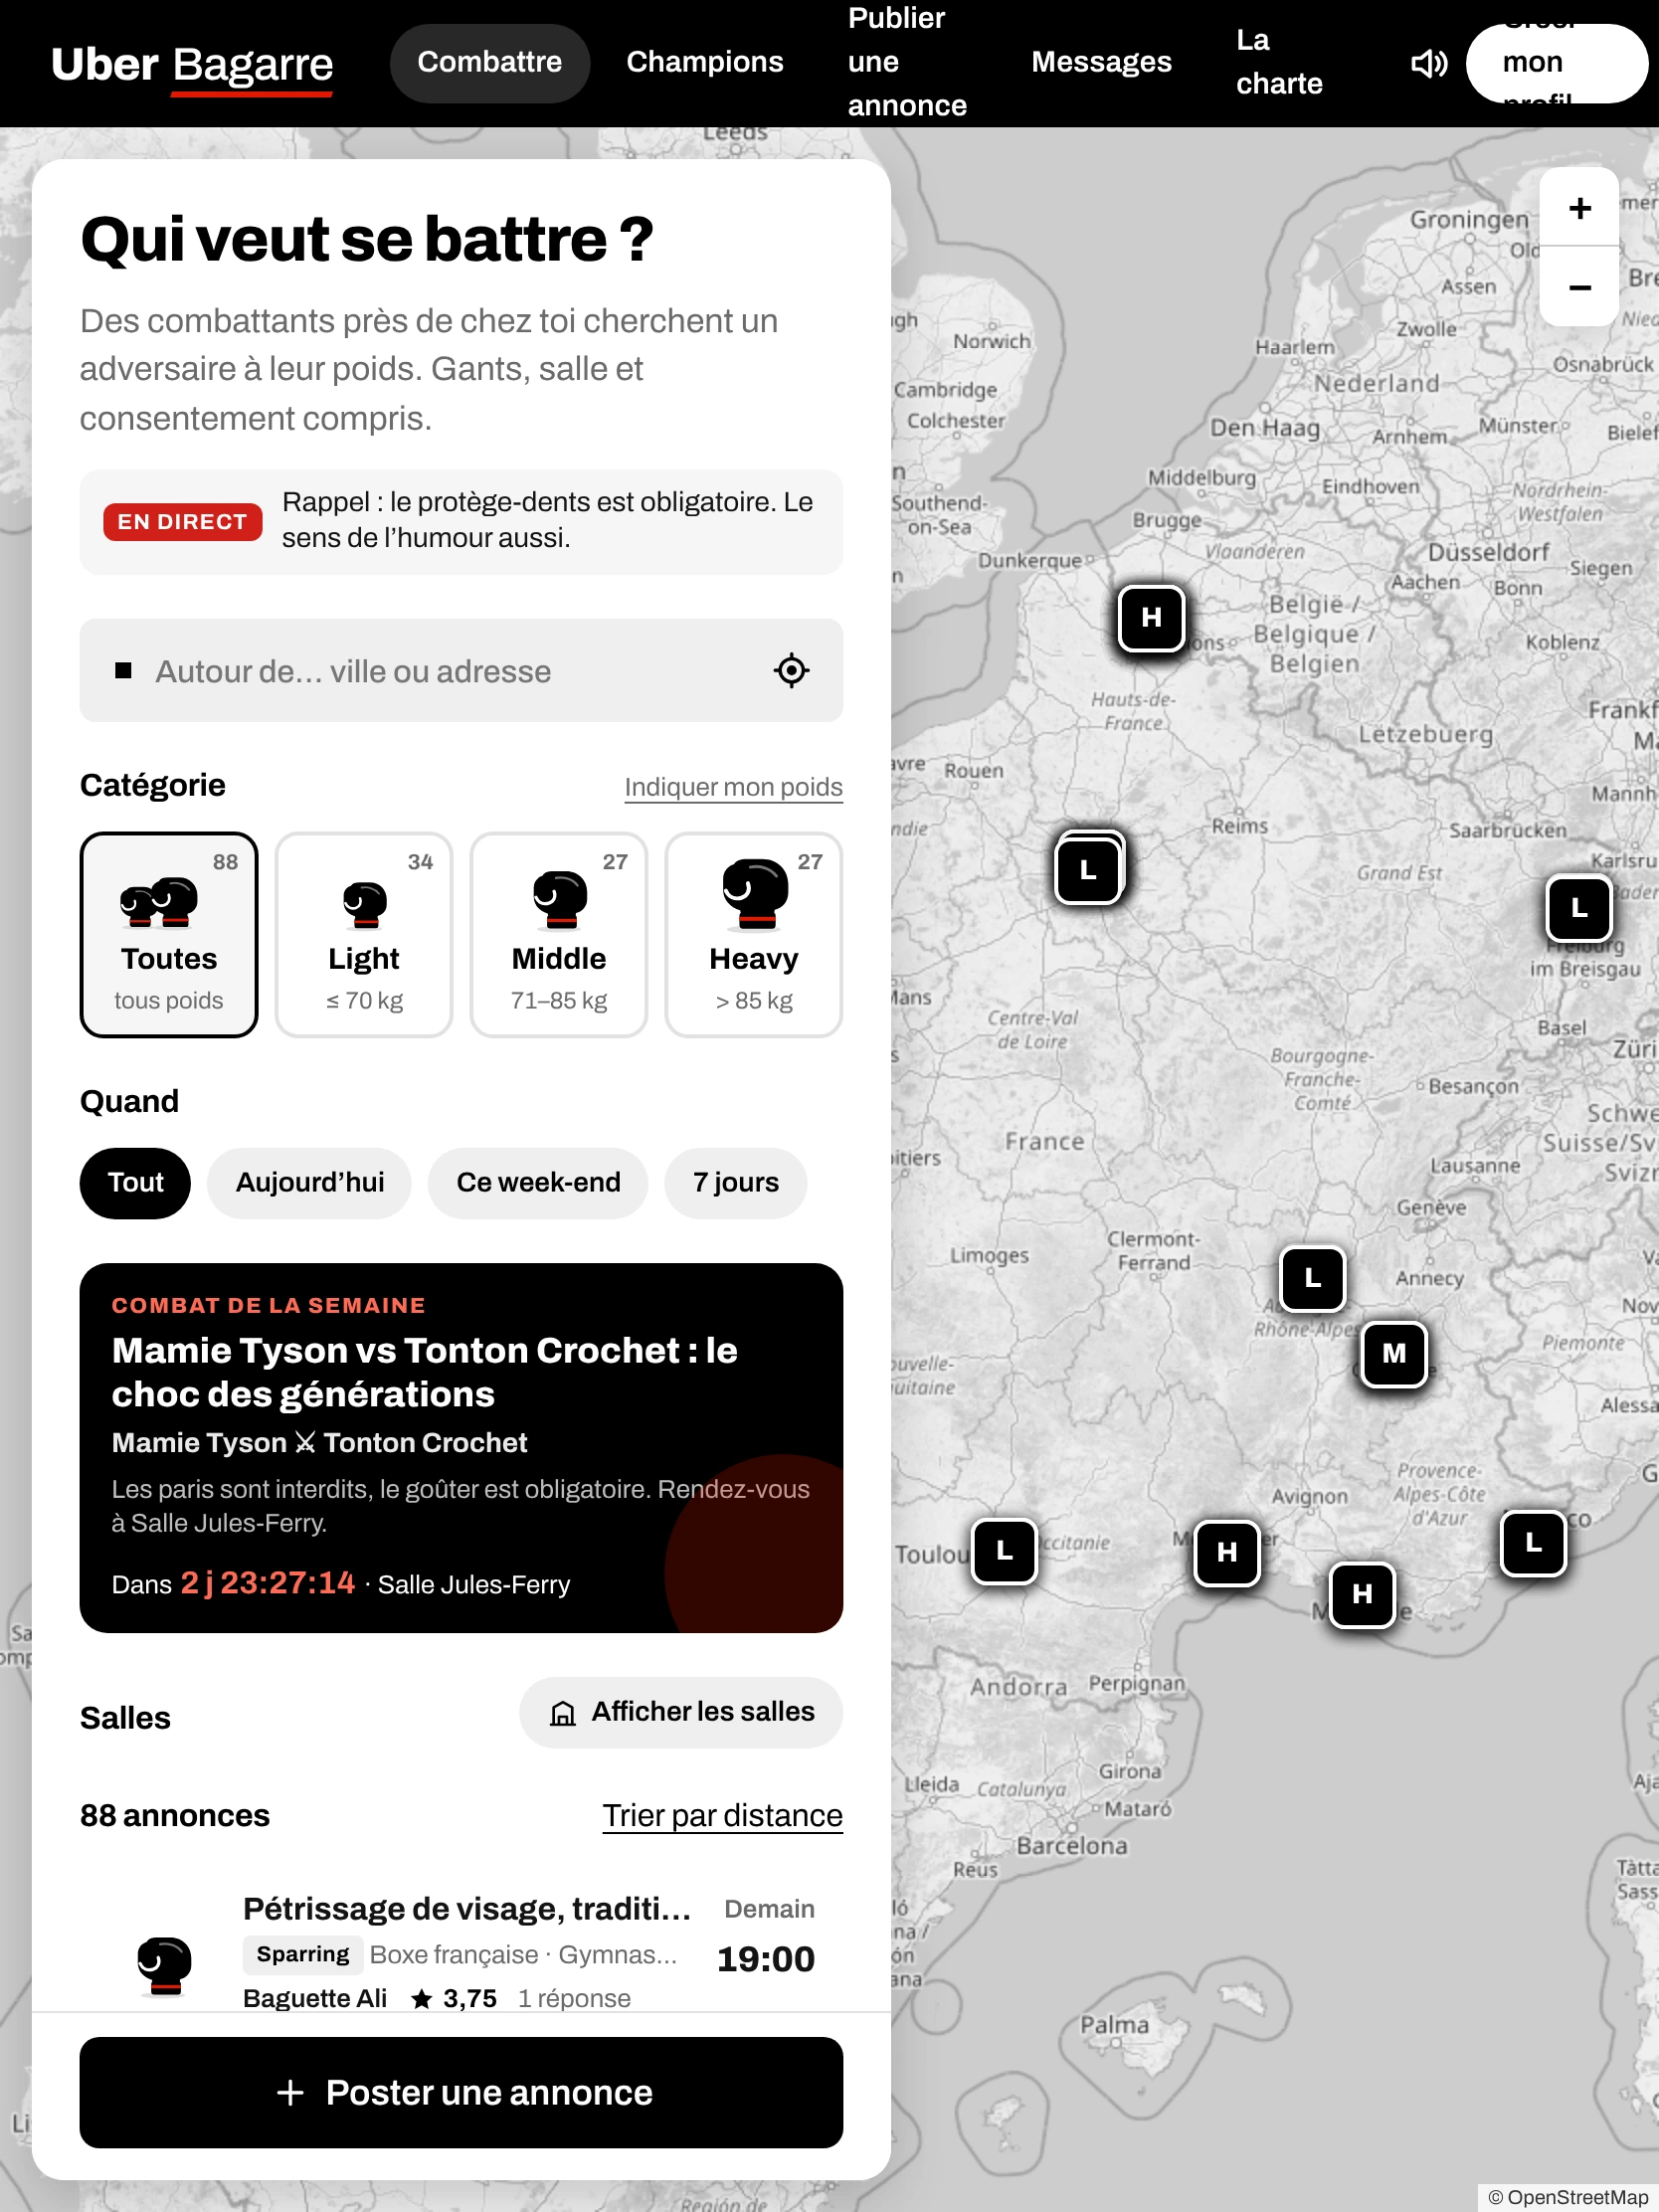Open the Pétrissage de visage listing title
Screen dimensions: 1659x2212
coord(467,1909)
